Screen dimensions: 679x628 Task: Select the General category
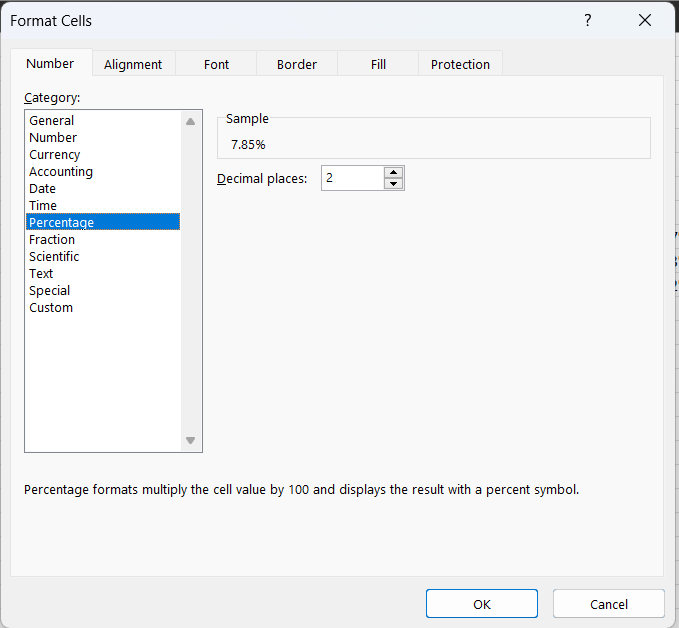tap(52, 121)
